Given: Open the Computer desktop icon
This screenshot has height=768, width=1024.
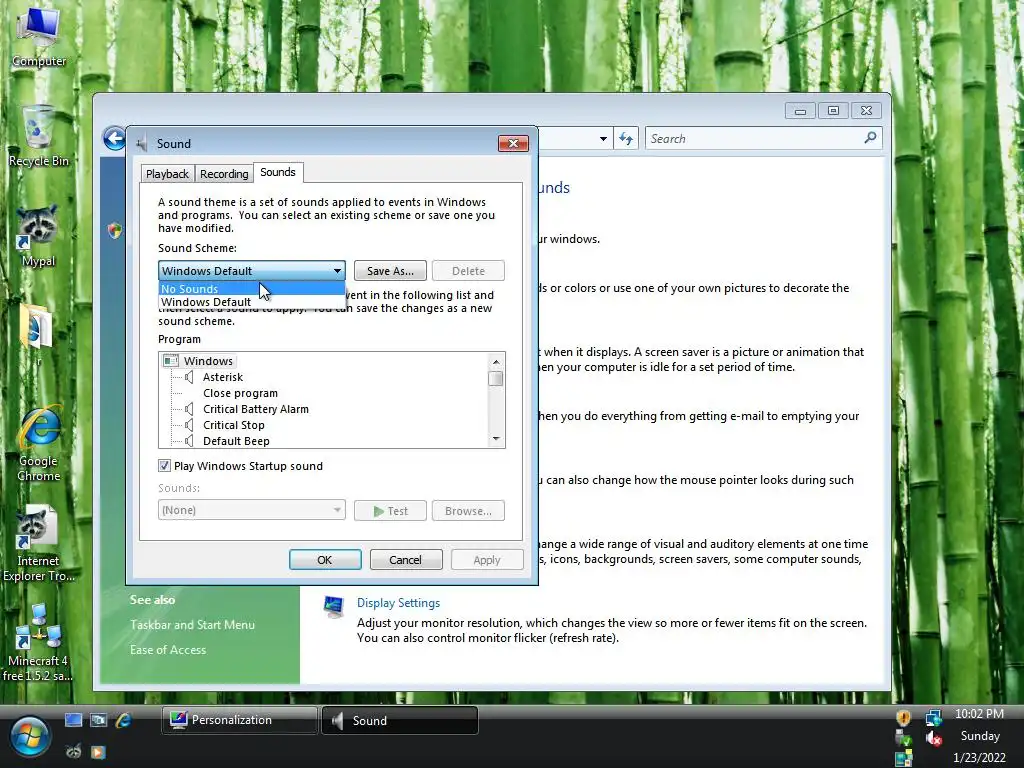Looking at the screenshot, I should point(39,36).
